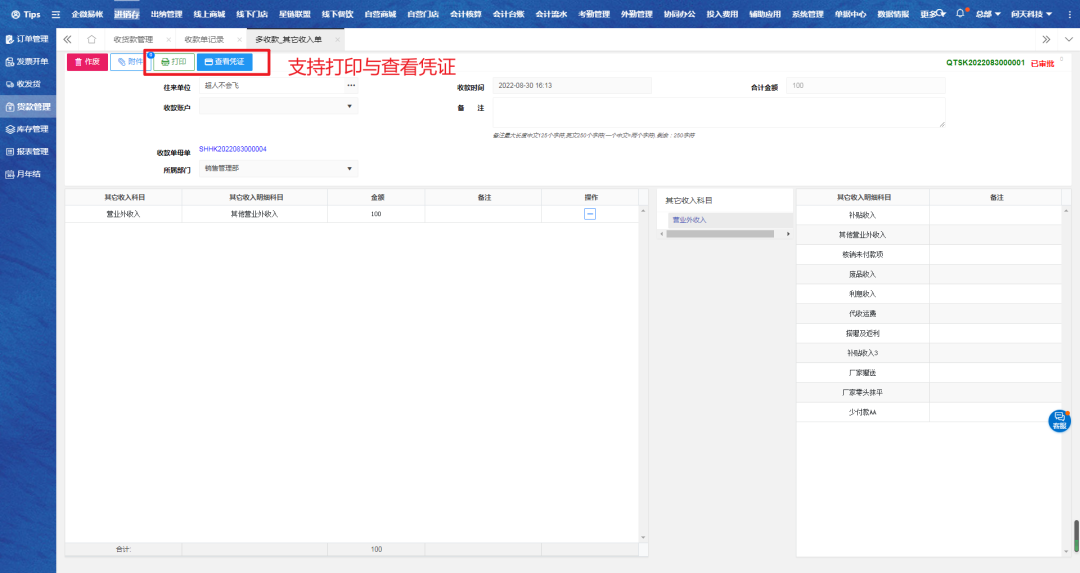Image resolution: width=1080 pixels, height=573 pixels.
Task: Click the horizontal scrollbar under 营业外收入
Action: click(x=720, y=234)
